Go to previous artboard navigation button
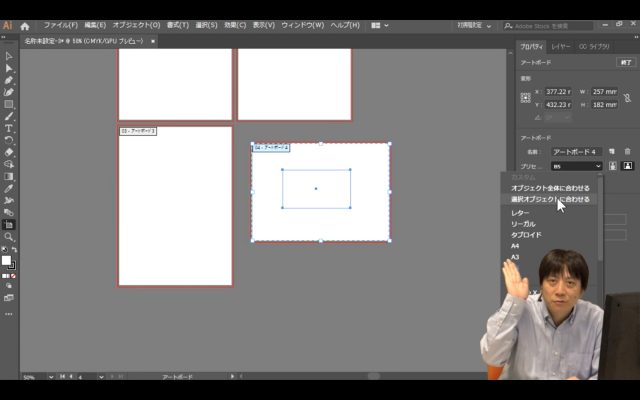This screenshot has height=400, width=640. pyautogui.click(x=71, y=376)
